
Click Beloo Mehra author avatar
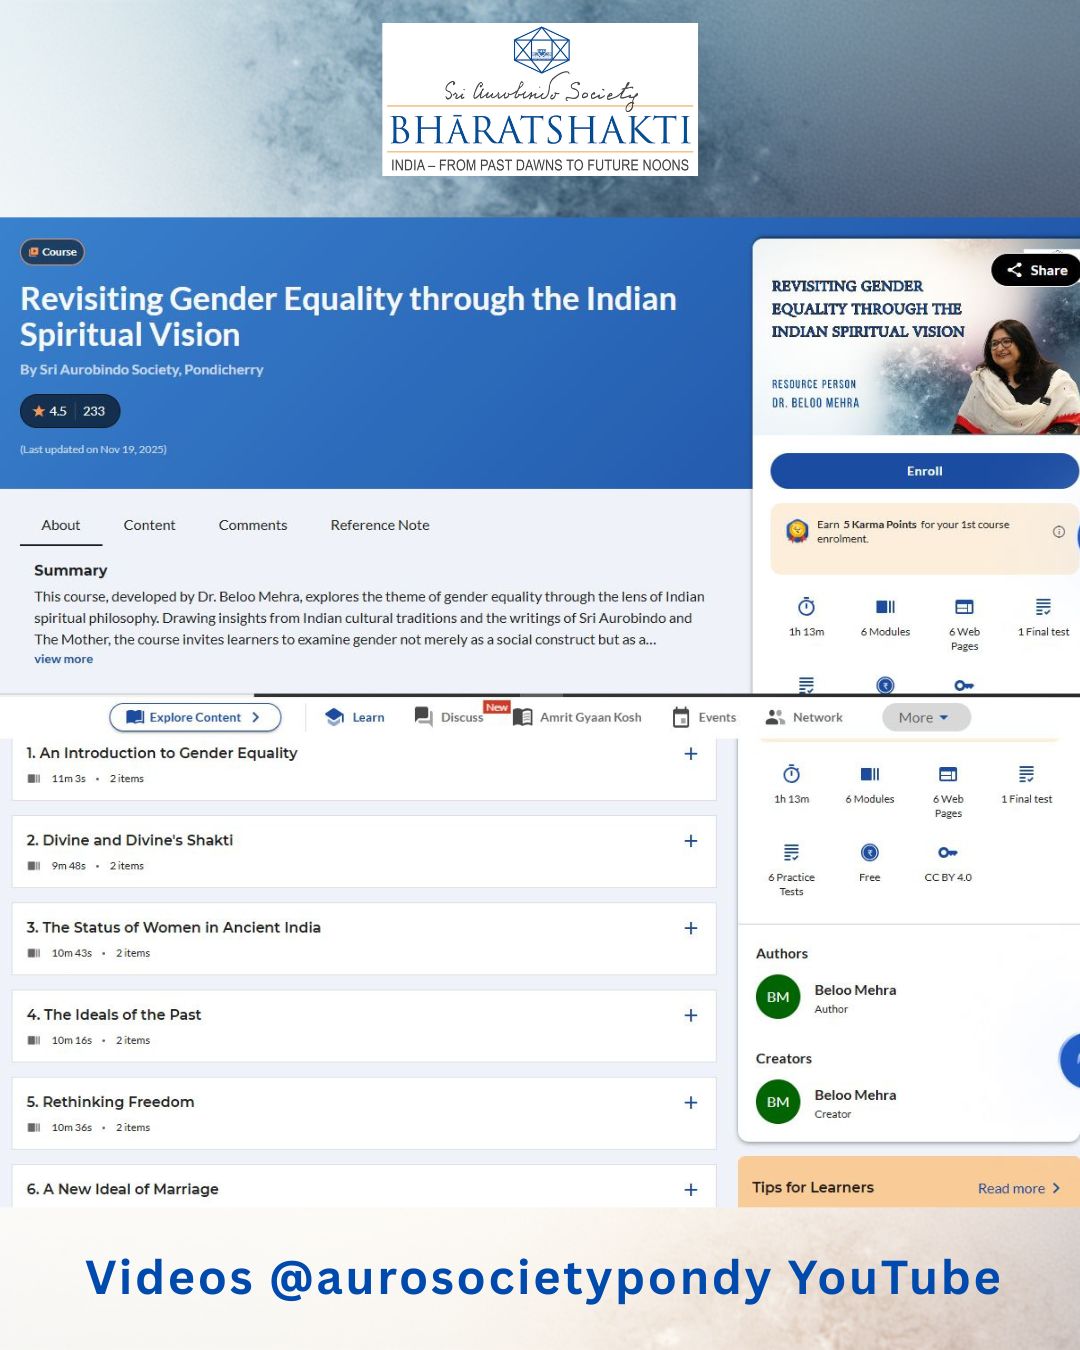[x=778, y=997]
